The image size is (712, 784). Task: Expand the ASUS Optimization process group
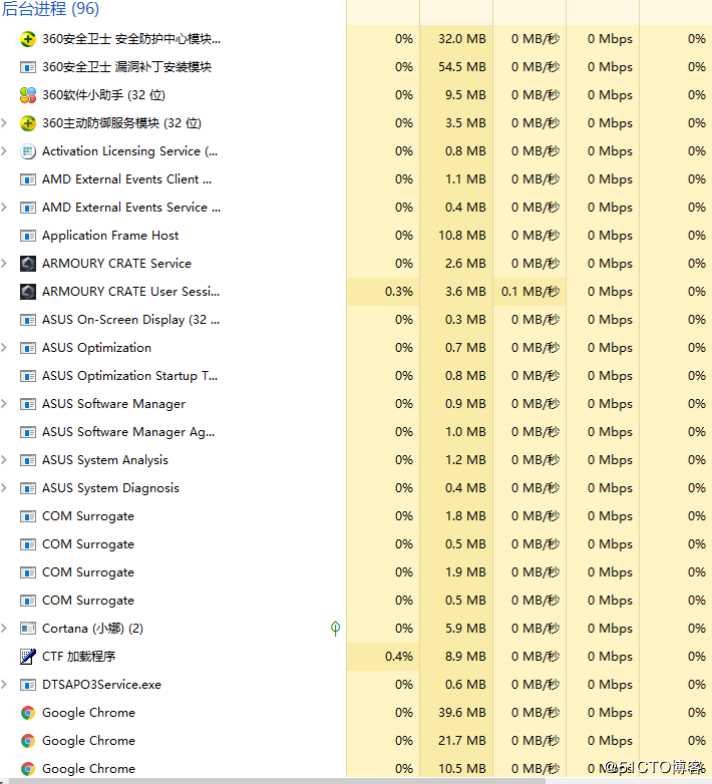coord(4,348)
